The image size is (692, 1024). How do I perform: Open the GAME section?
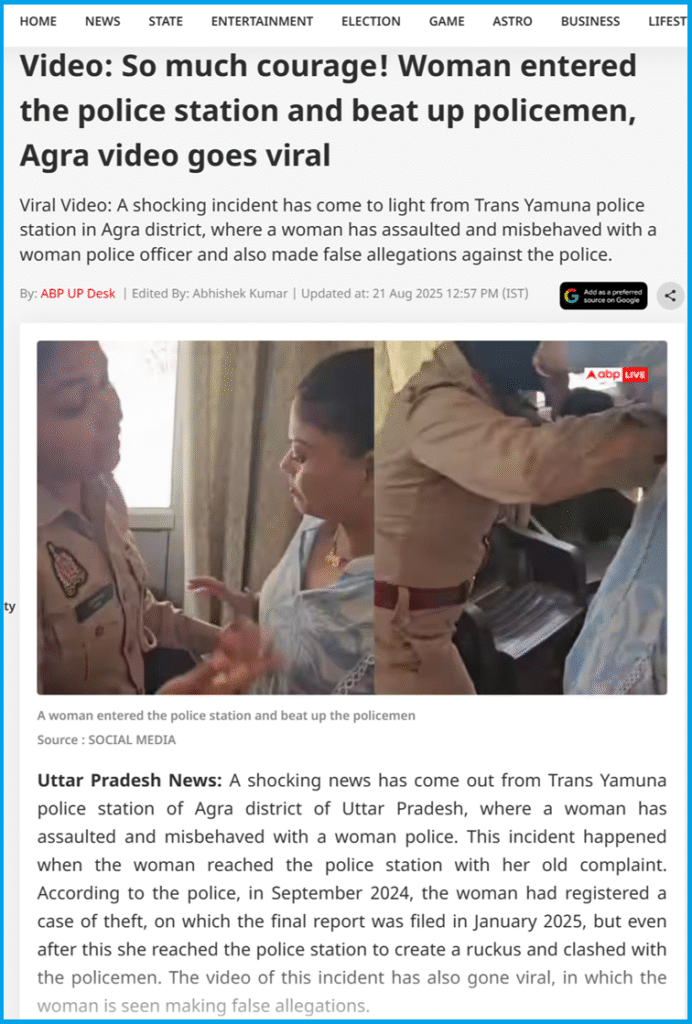coord(447,22)
